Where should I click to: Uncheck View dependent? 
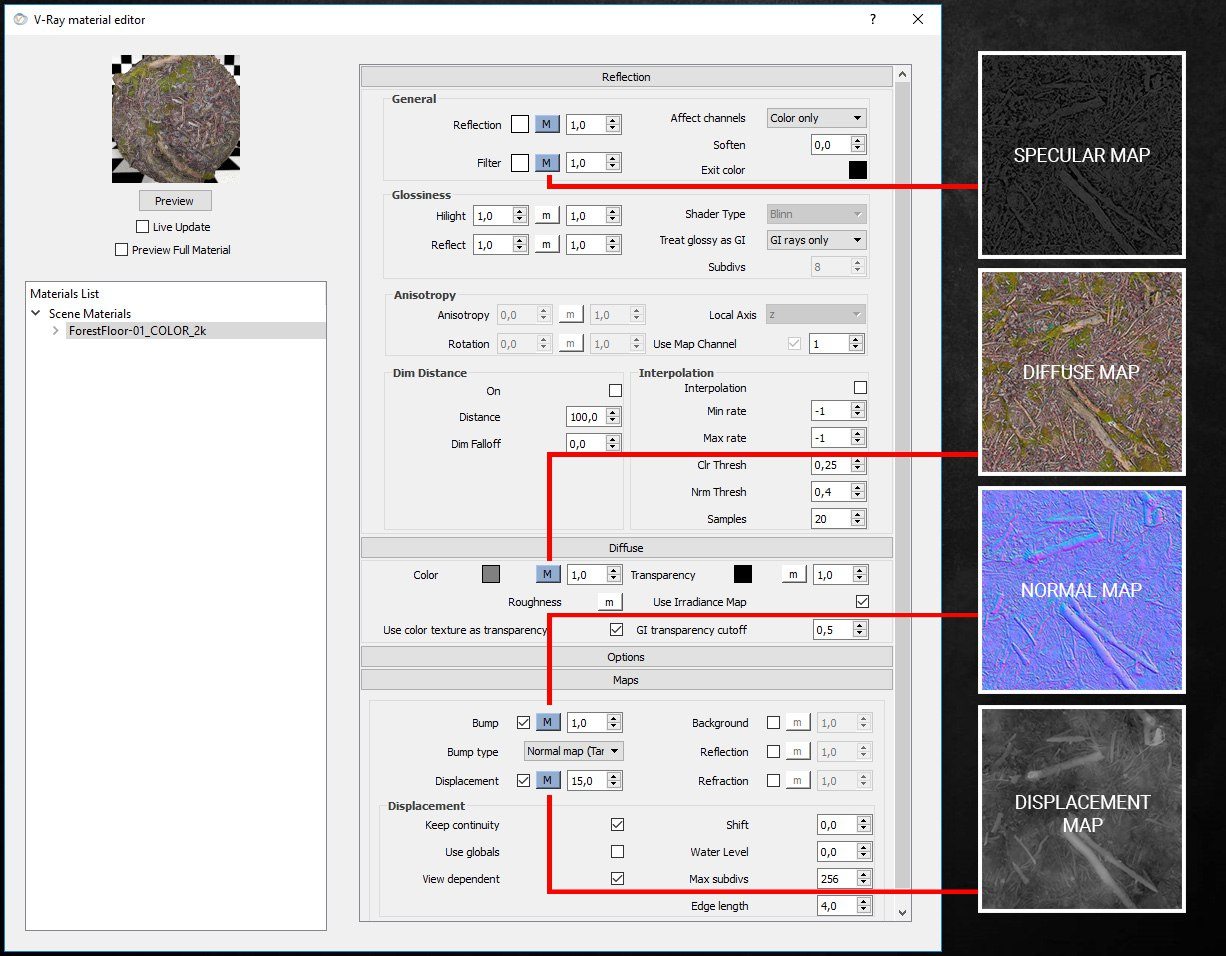coord(617,879)
